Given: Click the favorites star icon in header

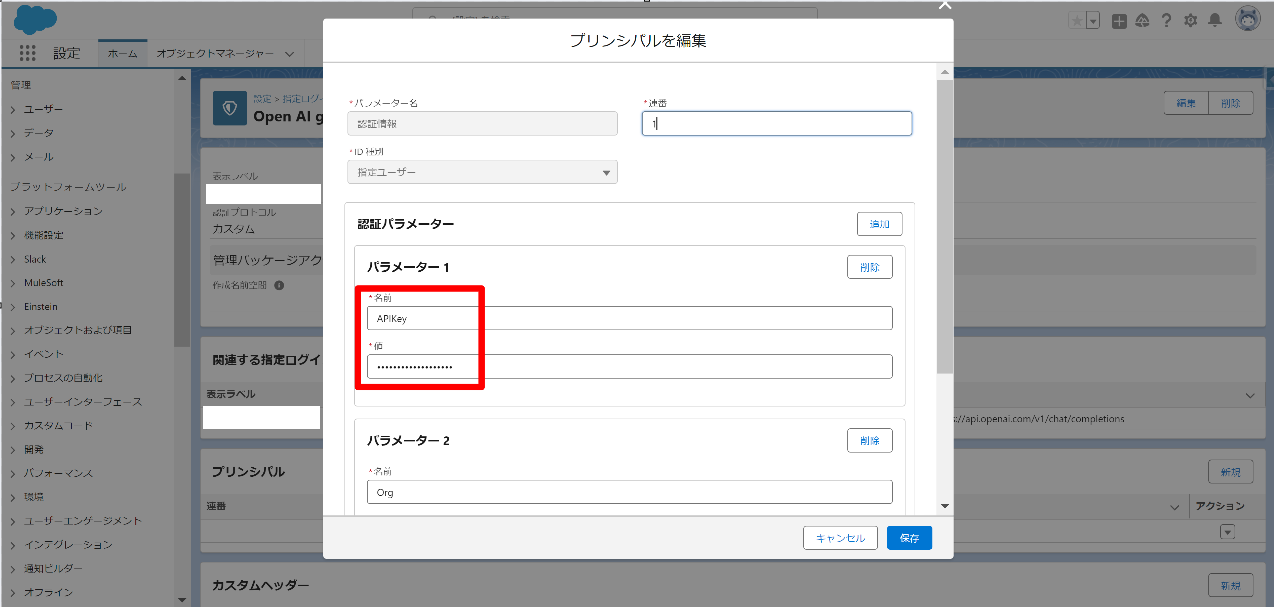Looking at the screenshot, I should pos(1076,20).
